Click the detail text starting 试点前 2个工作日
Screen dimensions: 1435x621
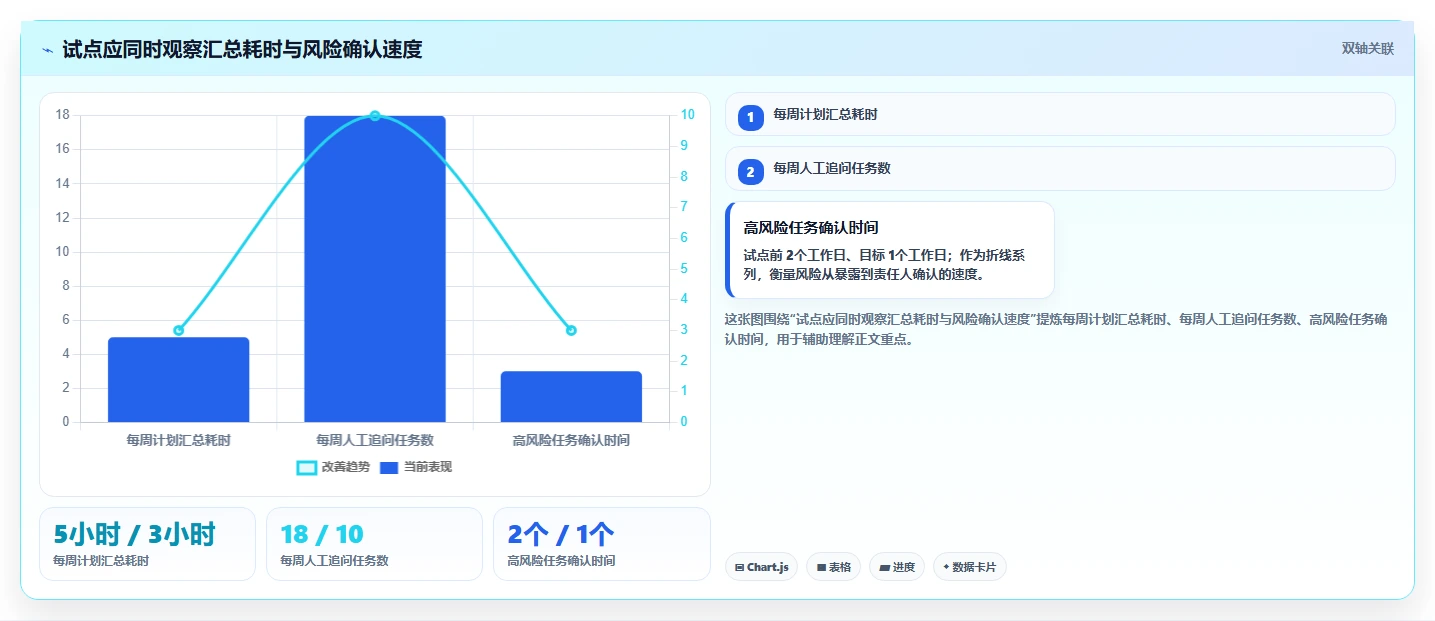pyautogui.click(x=884, y=264)
